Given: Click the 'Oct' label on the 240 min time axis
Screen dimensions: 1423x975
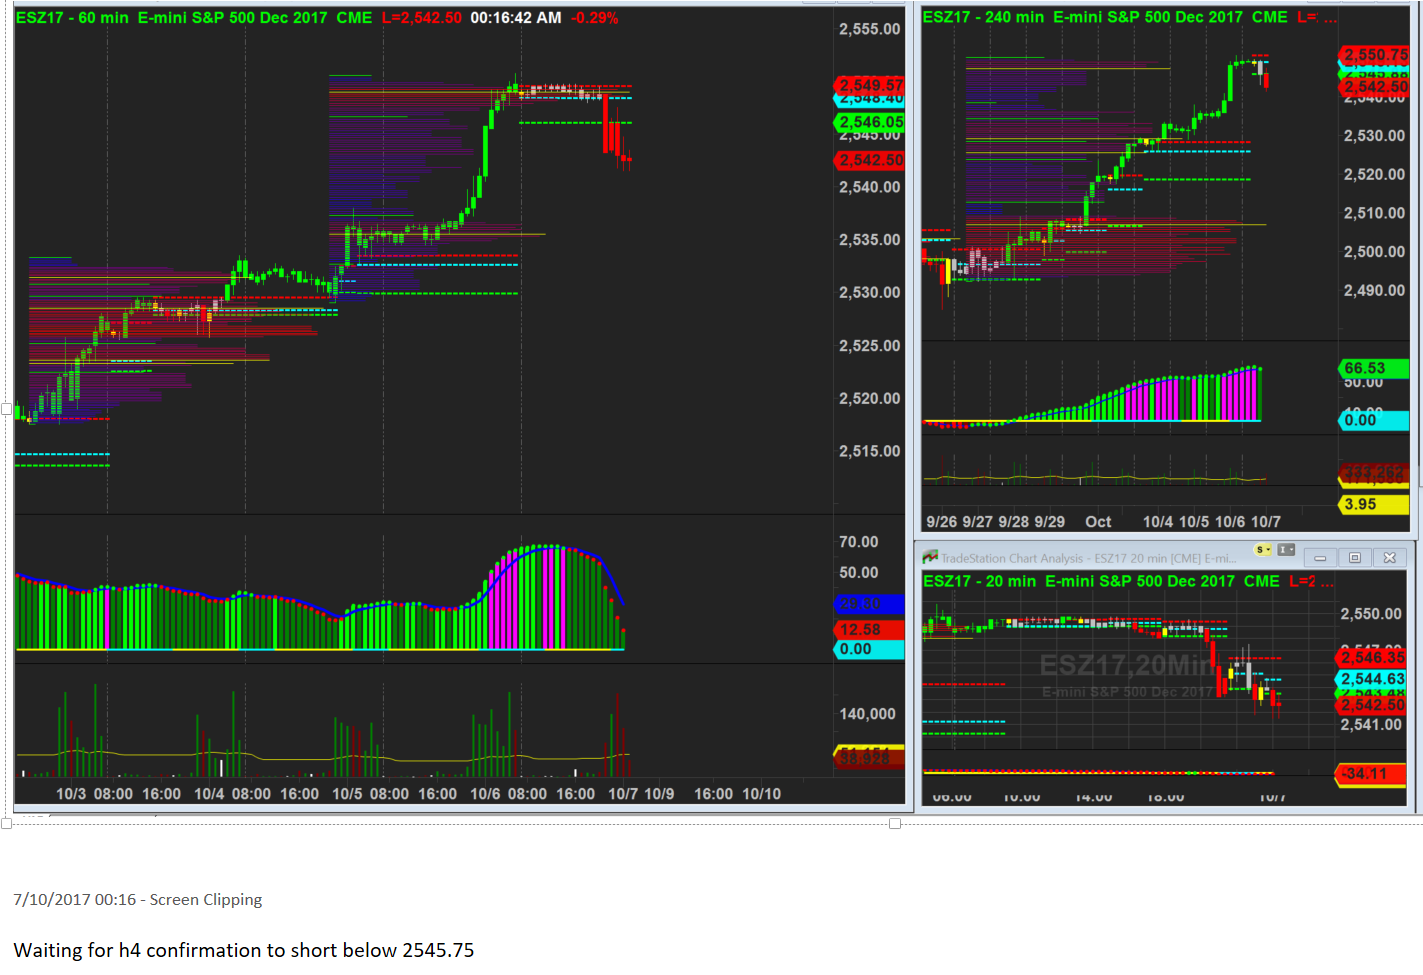Looking at the screenshot, I should (1098, 522).
